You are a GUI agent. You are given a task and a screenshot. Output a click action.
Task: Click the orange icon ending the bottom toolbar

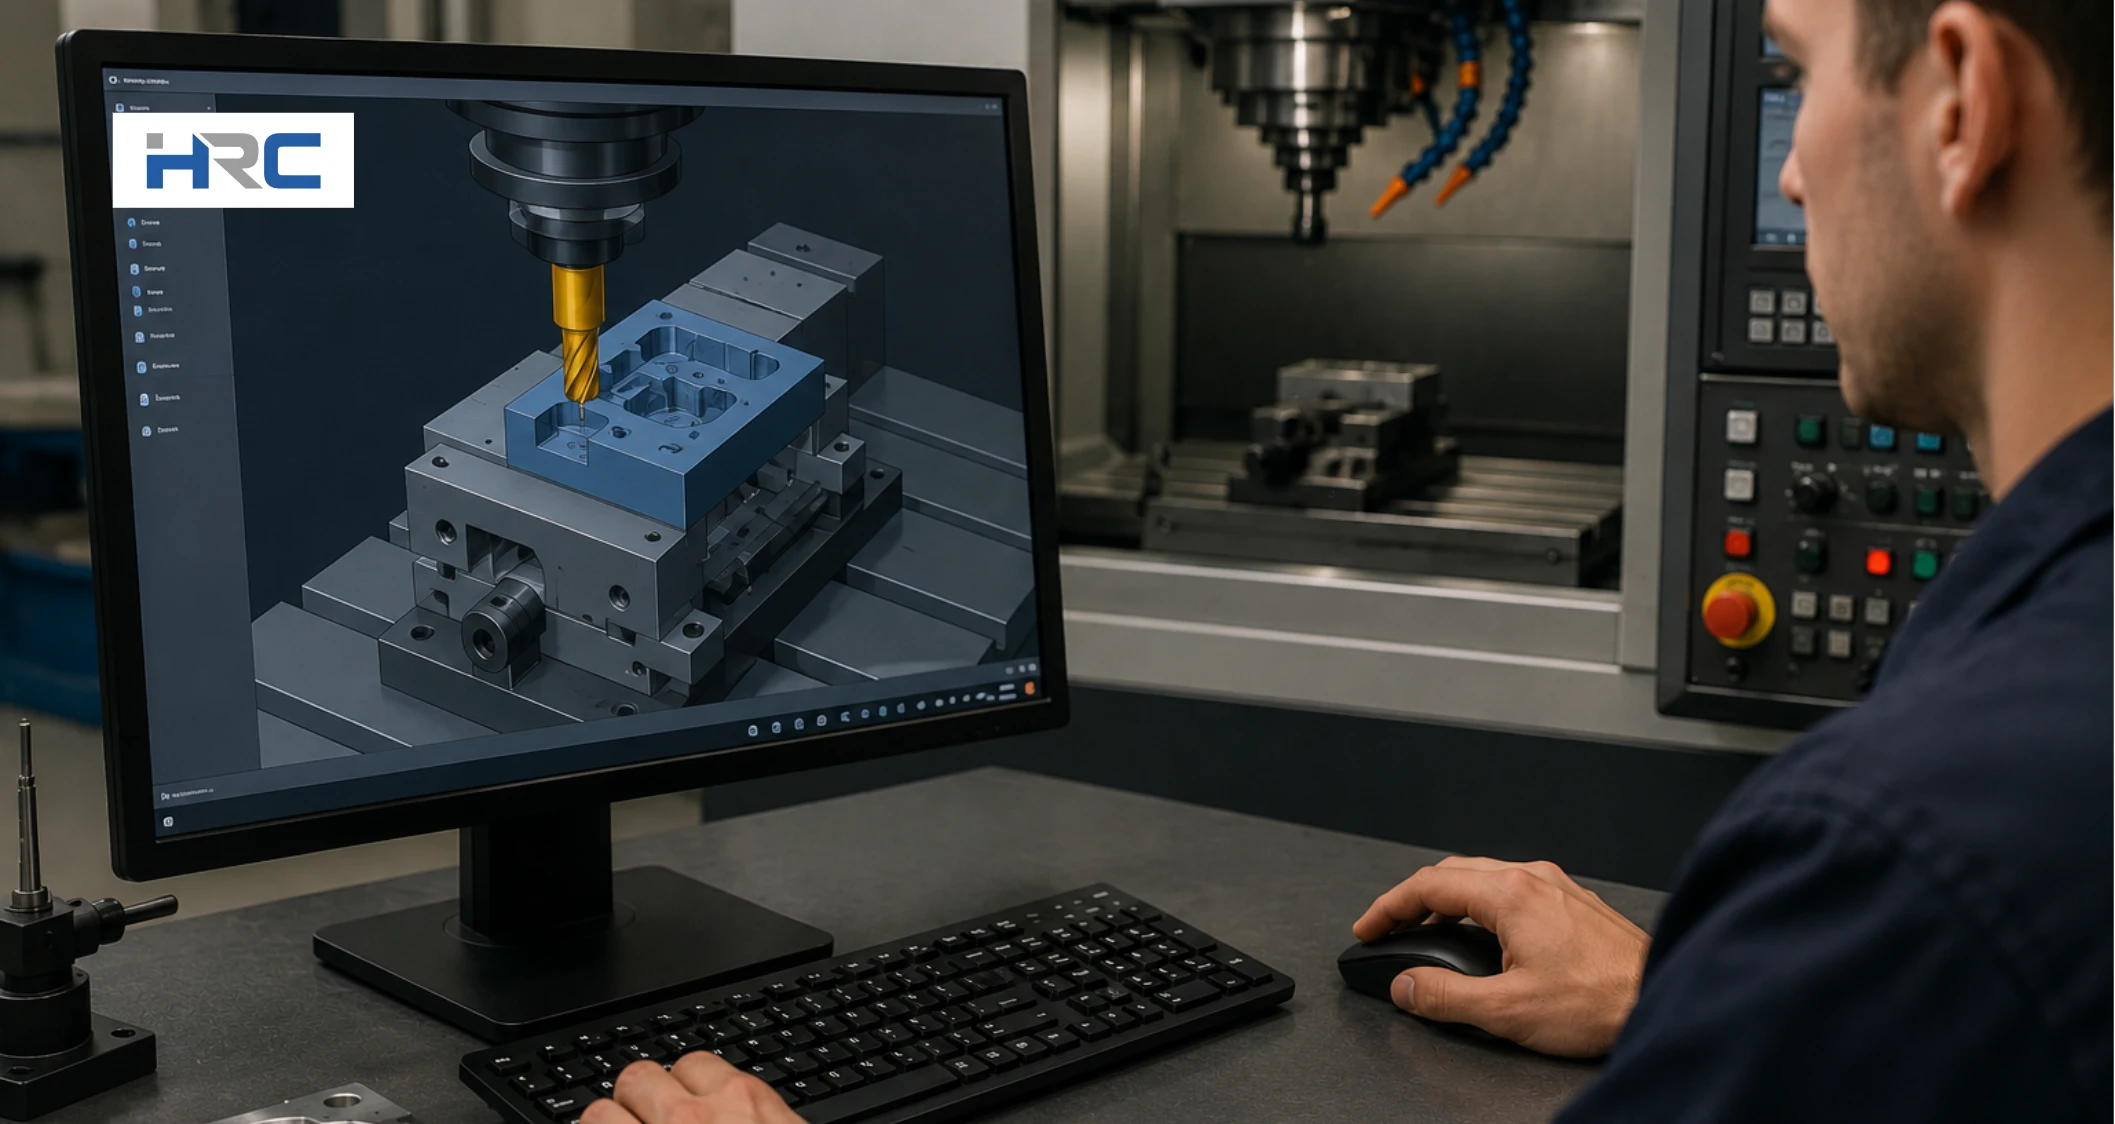[1029, 688]
